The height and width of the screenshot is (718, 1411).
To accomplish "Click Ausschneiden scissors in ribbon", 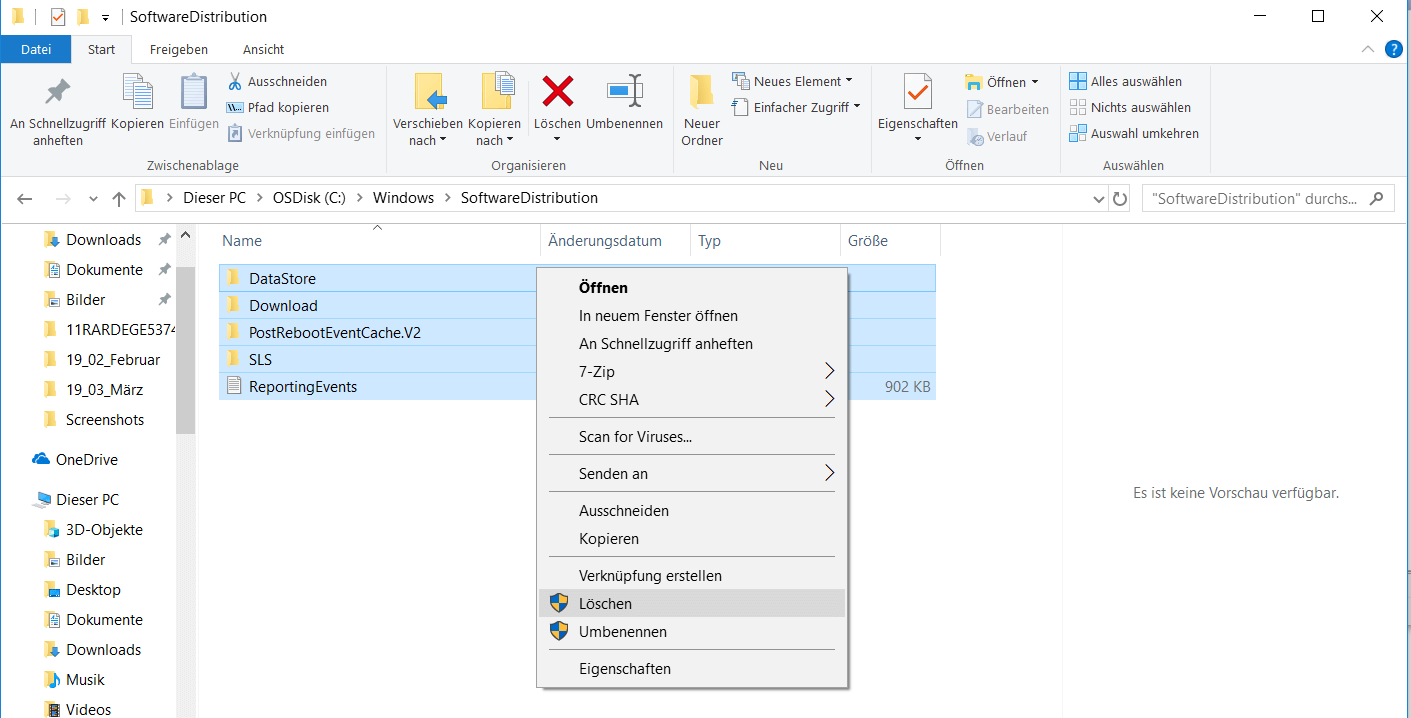I will pos(277,81).
